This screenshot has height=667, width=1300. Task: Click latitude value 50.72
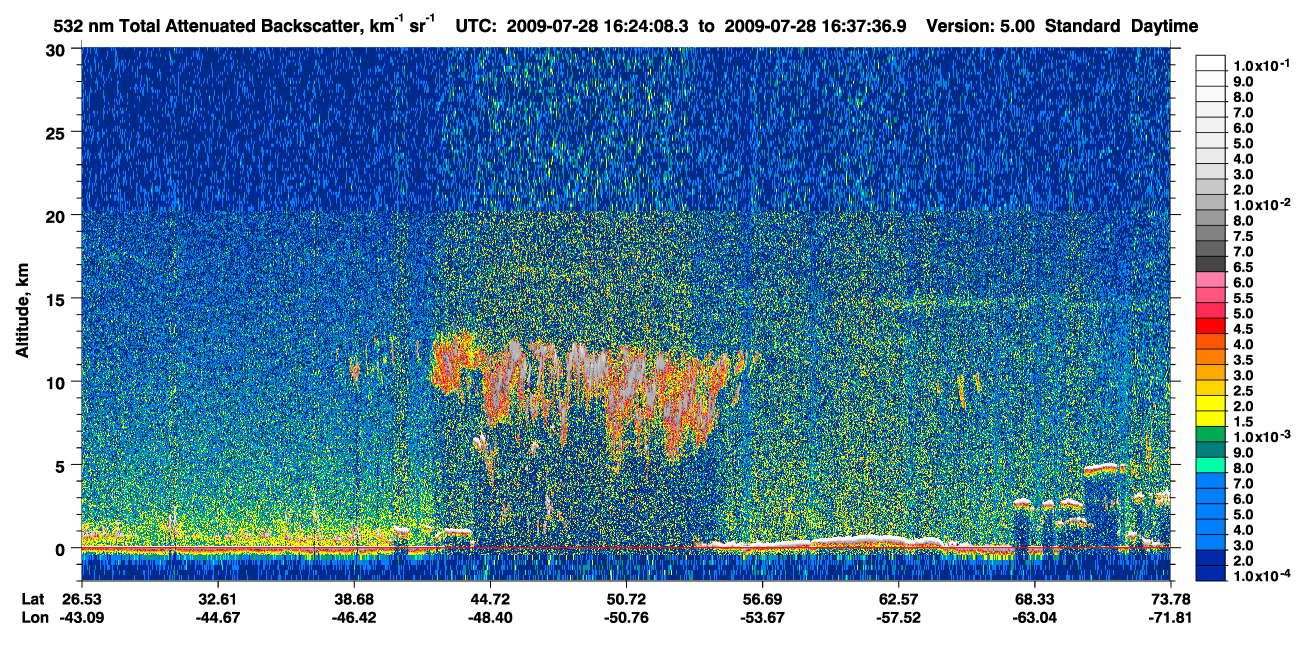625,599
